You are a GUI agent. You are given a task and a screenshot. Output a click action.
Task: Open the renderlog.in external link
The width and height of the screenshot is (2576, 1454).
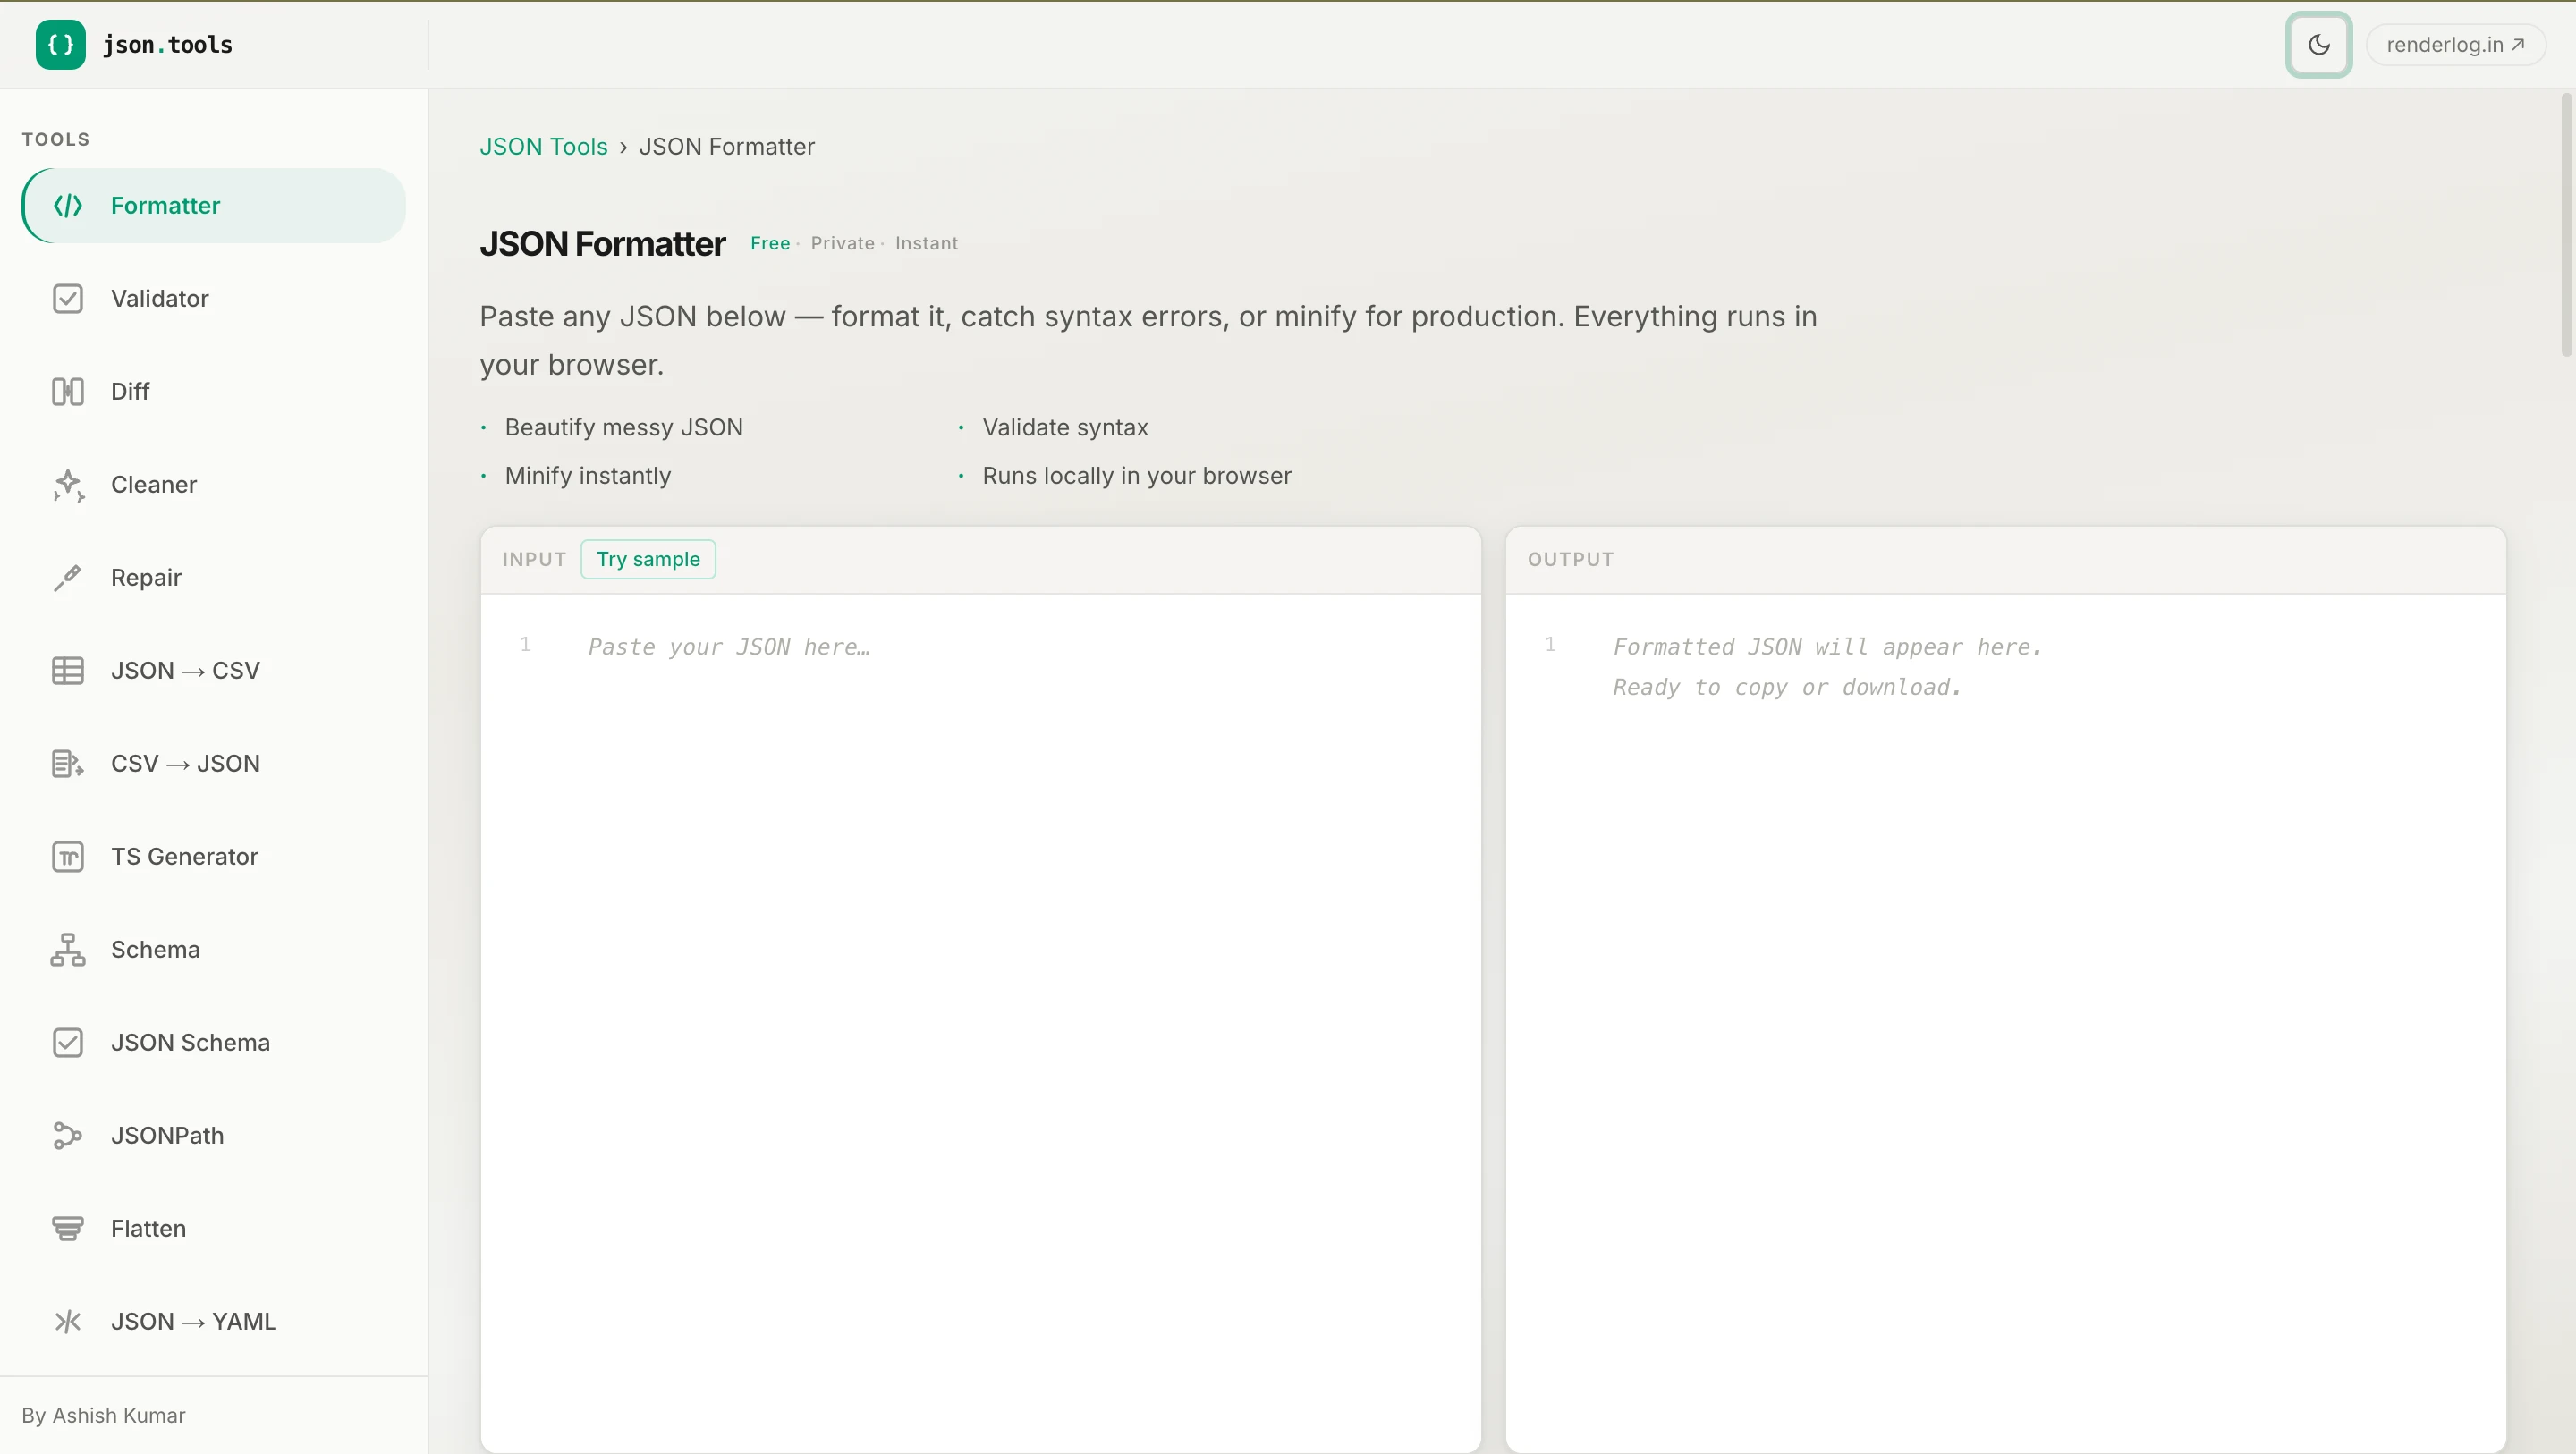2454,44
